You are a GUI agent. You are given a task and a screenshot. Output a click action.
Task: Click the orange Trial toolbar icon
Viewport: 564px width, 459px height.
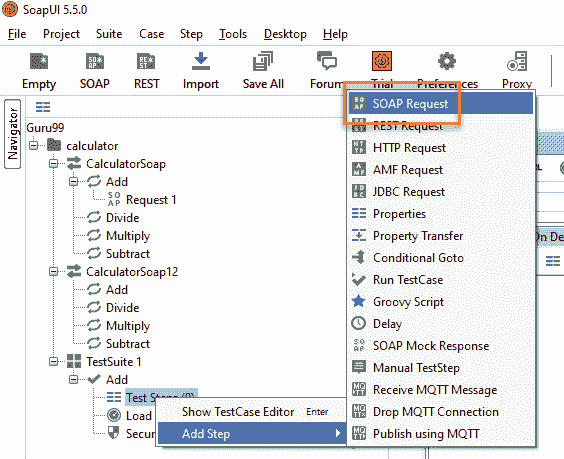pos(382,61)
